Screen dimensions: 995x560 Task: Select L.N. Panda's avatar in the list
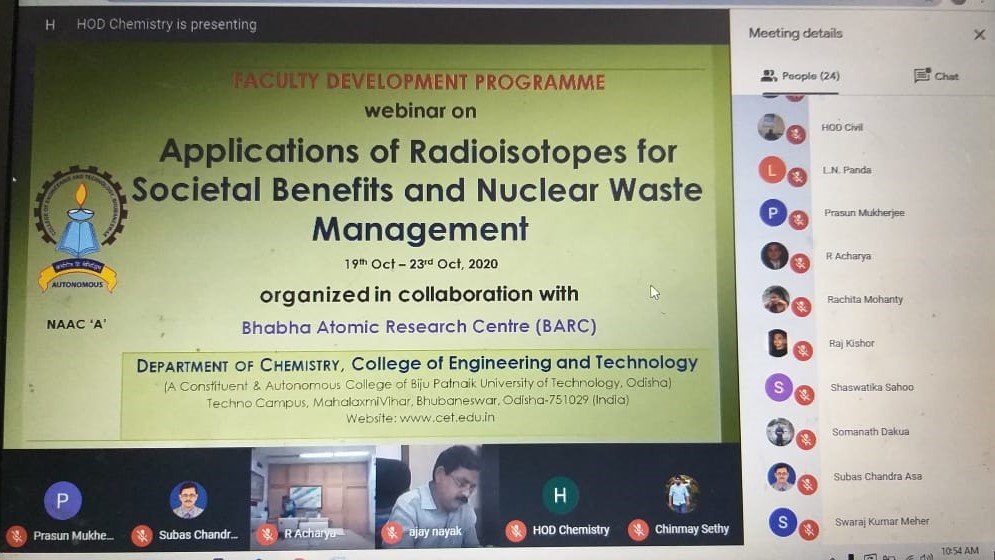[772, 170]
